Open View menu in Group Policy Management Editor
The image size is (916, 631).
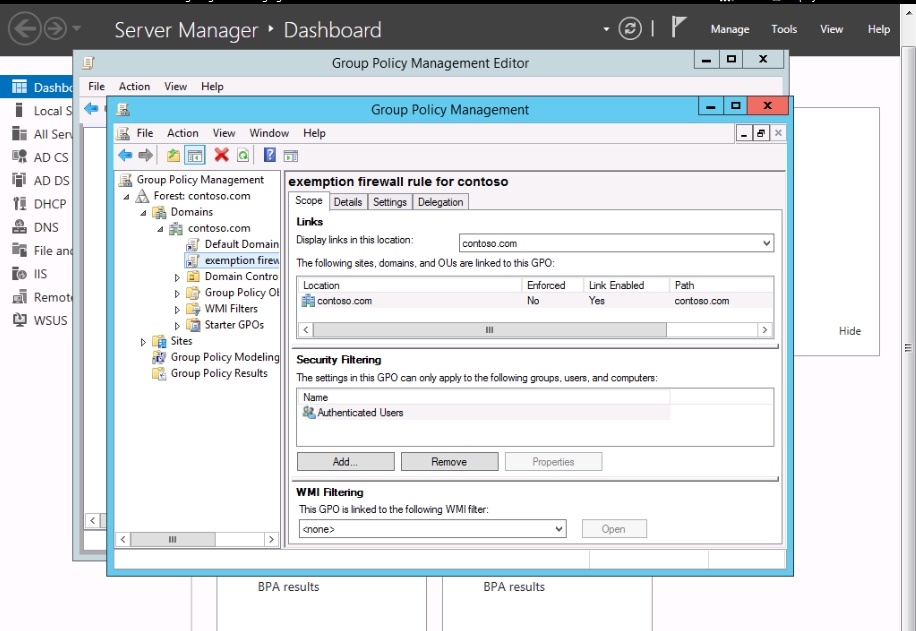pyautogui.click(x=175, y=86)
